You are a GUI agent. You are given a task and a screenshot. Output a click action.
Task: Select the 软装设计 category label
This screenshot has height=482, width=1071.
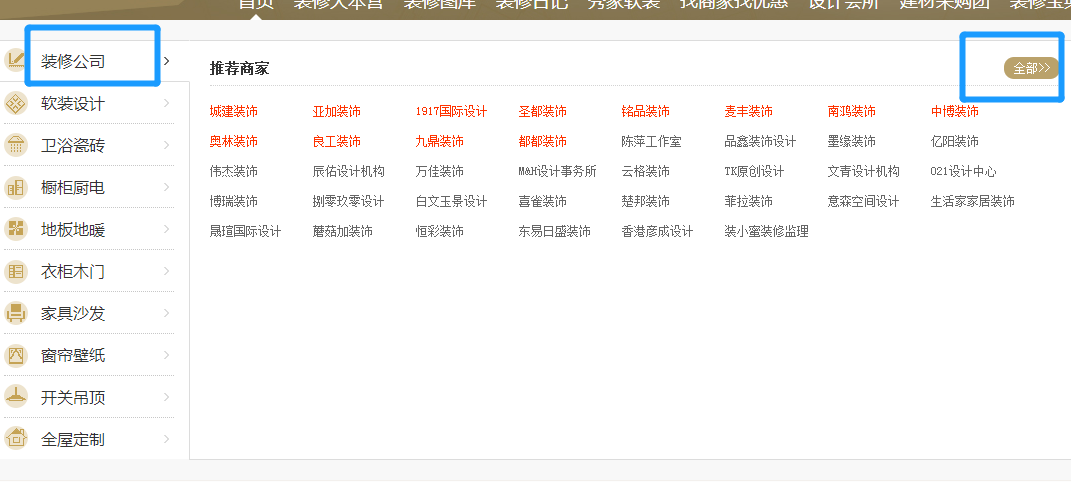73,104
